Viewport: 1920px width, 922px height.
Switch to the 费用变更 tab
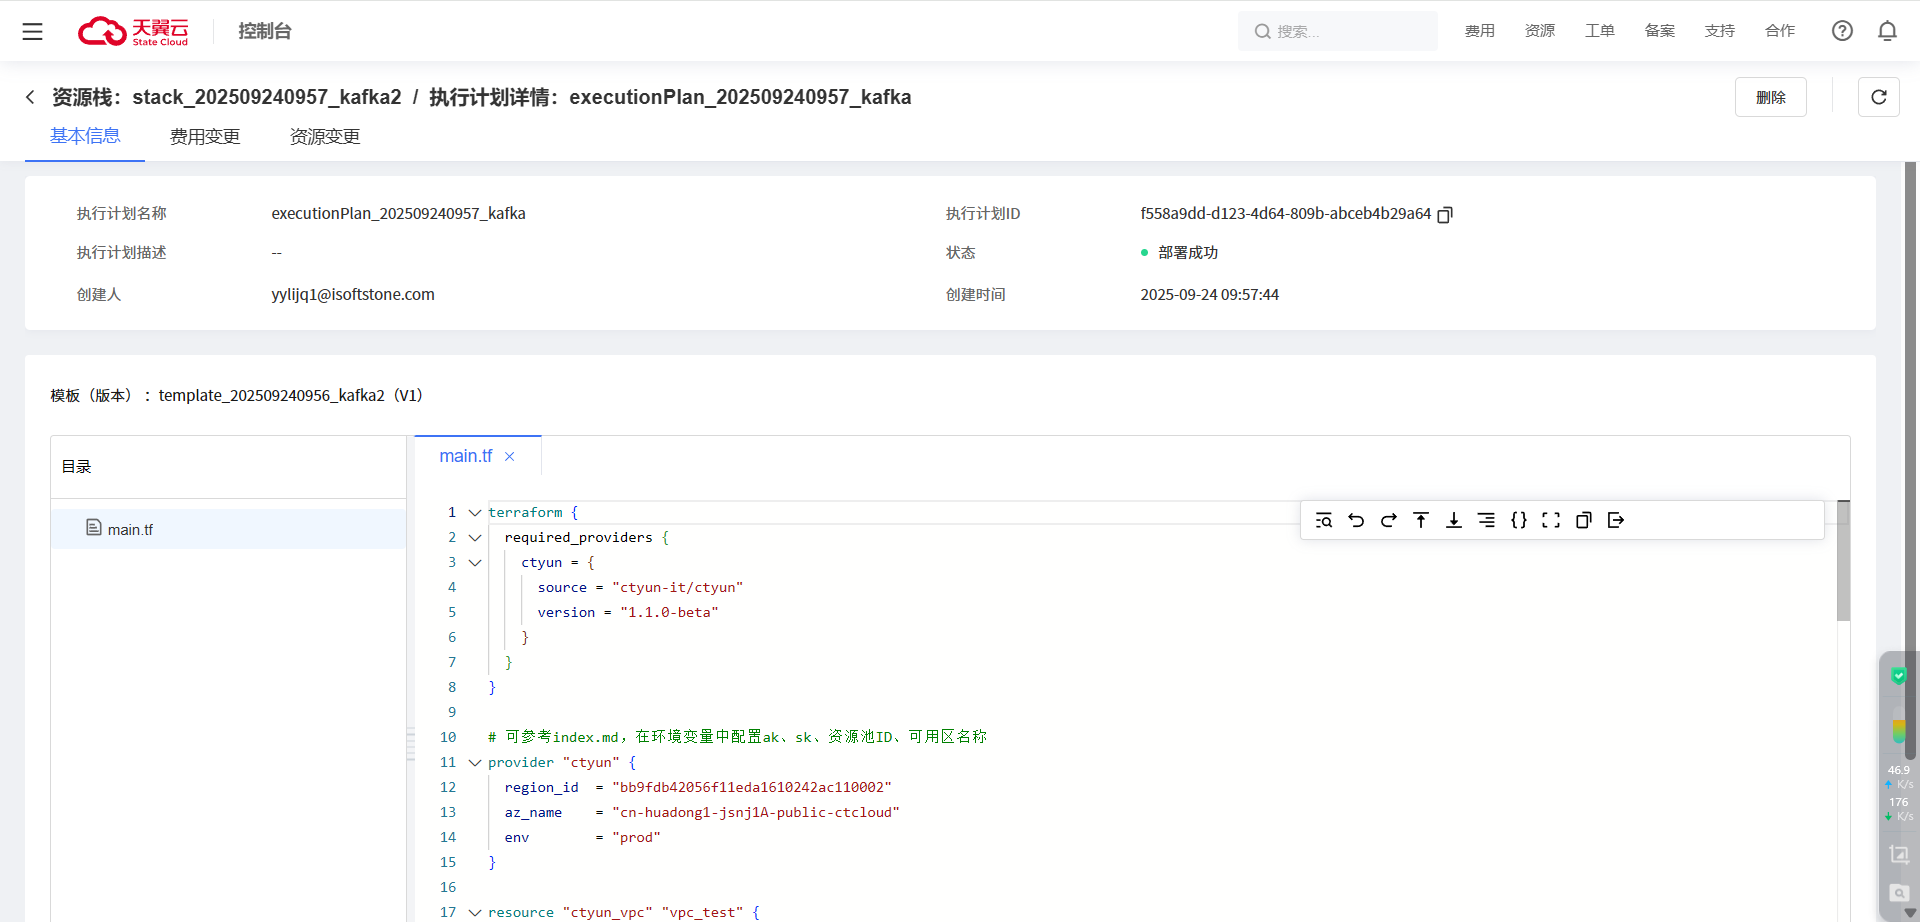pyautogui.click(x=205, y=136)
